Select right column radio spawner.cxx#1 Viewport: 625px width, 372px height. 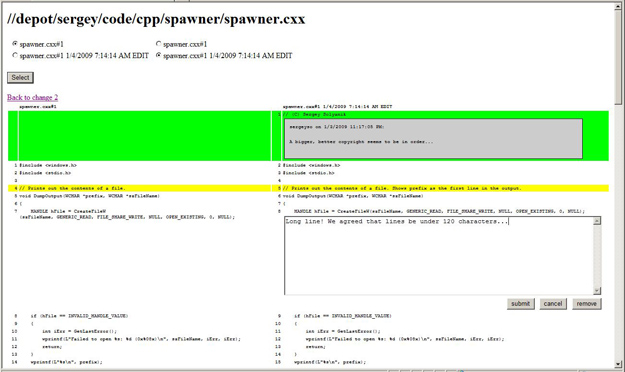[159, 44]
